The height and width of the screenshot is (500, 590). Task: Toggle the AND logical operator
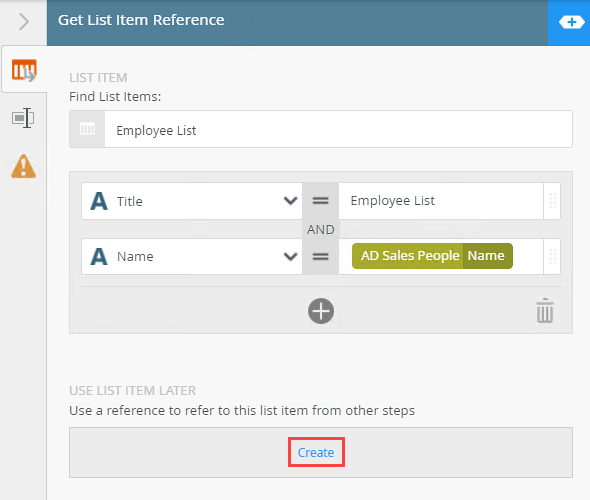[320, 229]
